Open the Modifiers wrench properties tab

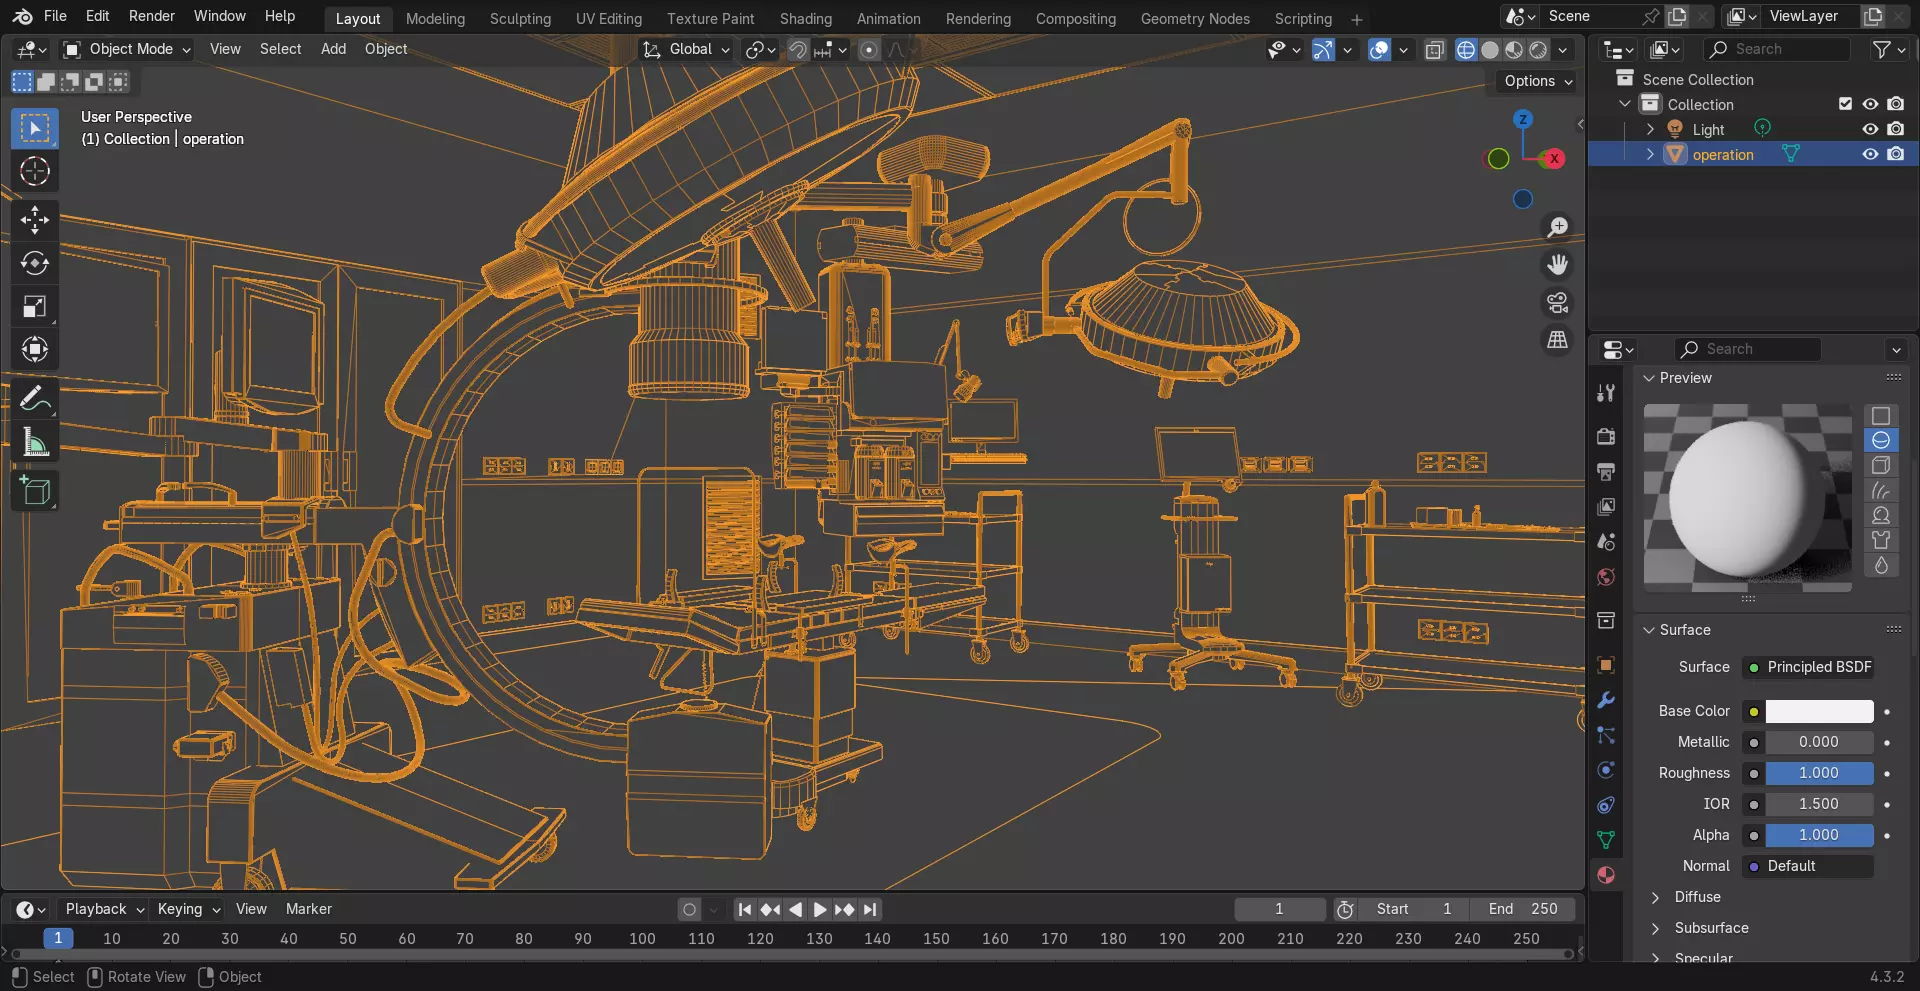[x=1606, y=700]
